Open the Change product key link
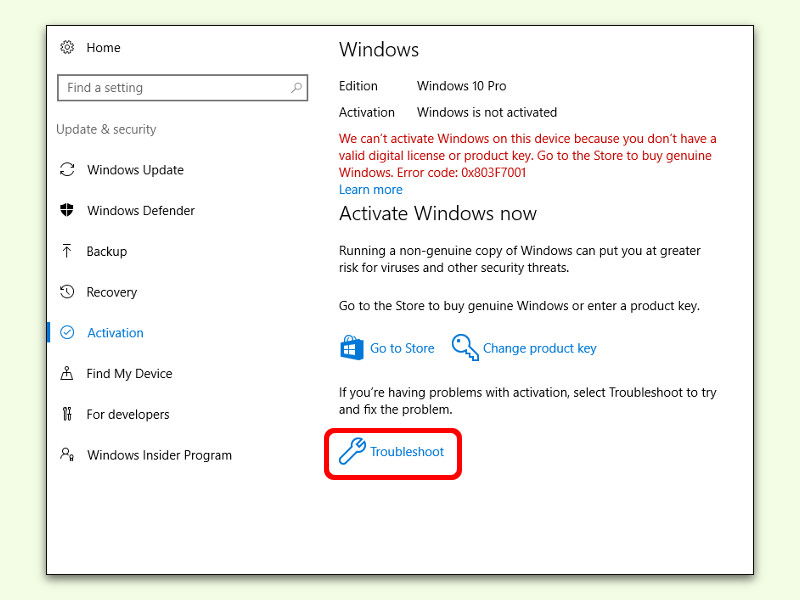The height and width of the screenshot is (600, 800). [x=540, y=348]
